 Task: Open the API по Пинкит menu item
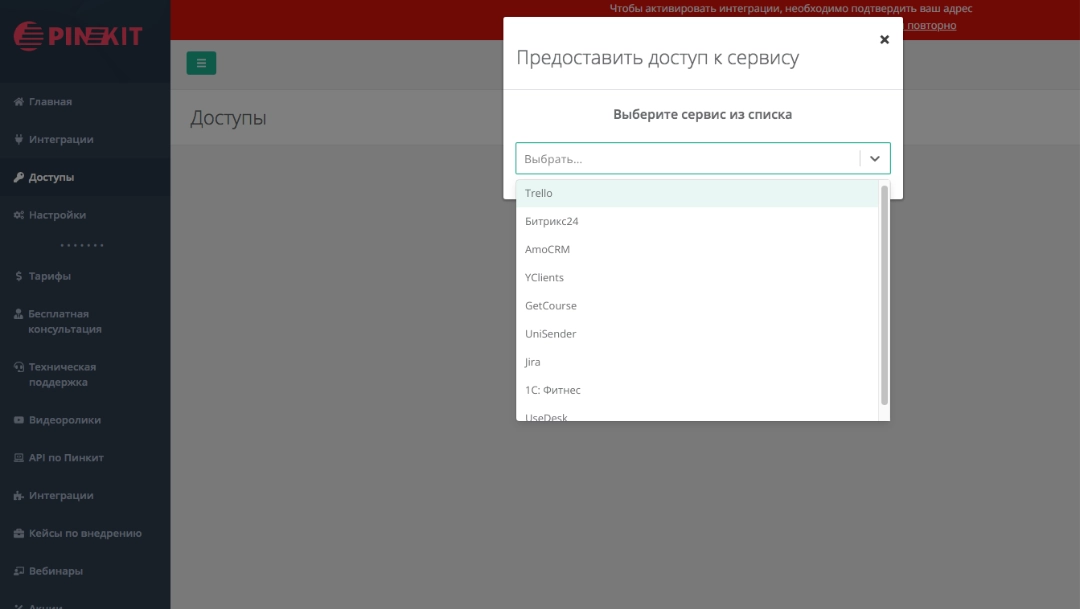pos(66,458)
